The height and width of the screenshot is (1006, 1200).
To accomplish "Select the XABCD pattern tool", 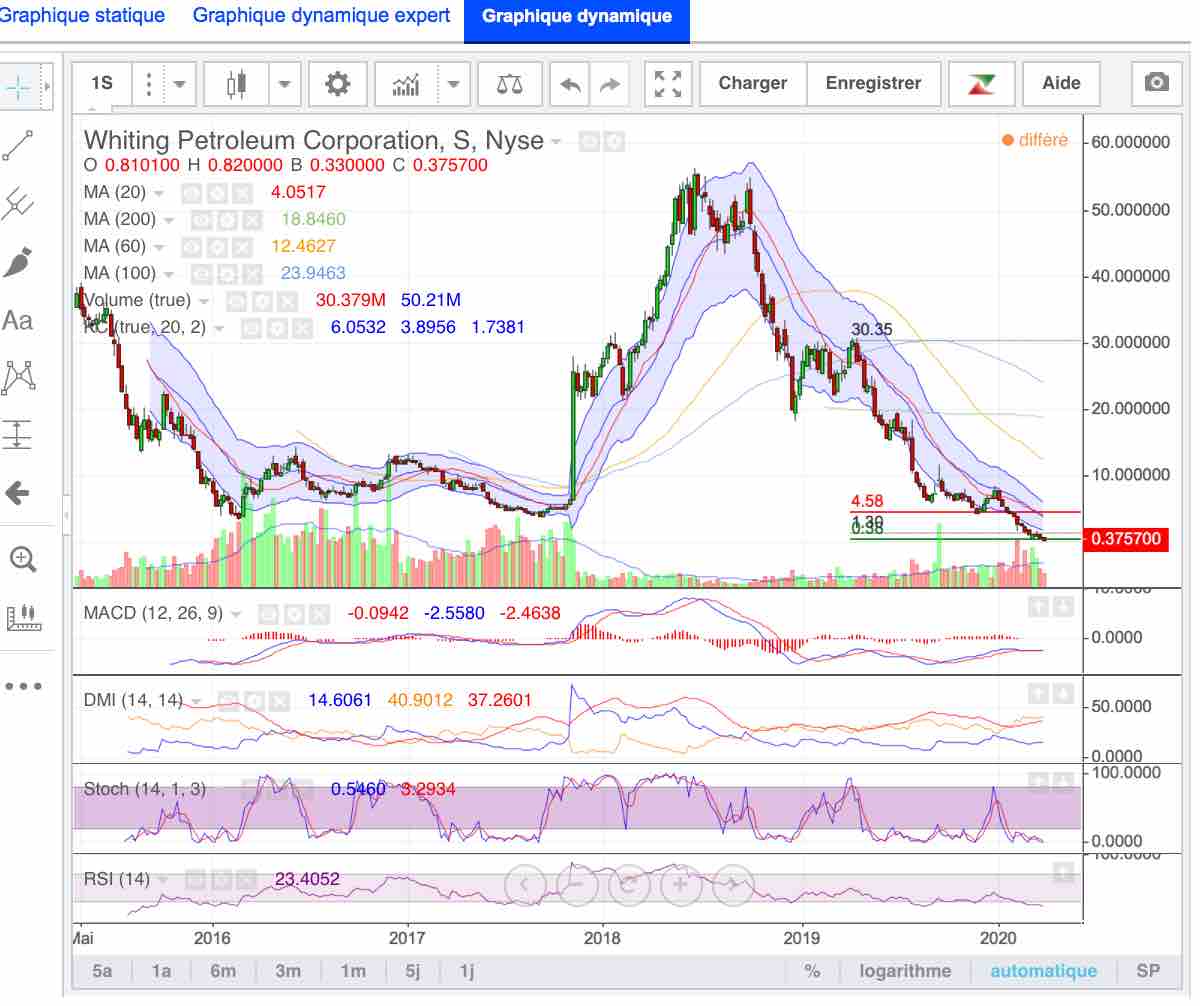I will 18,377.
